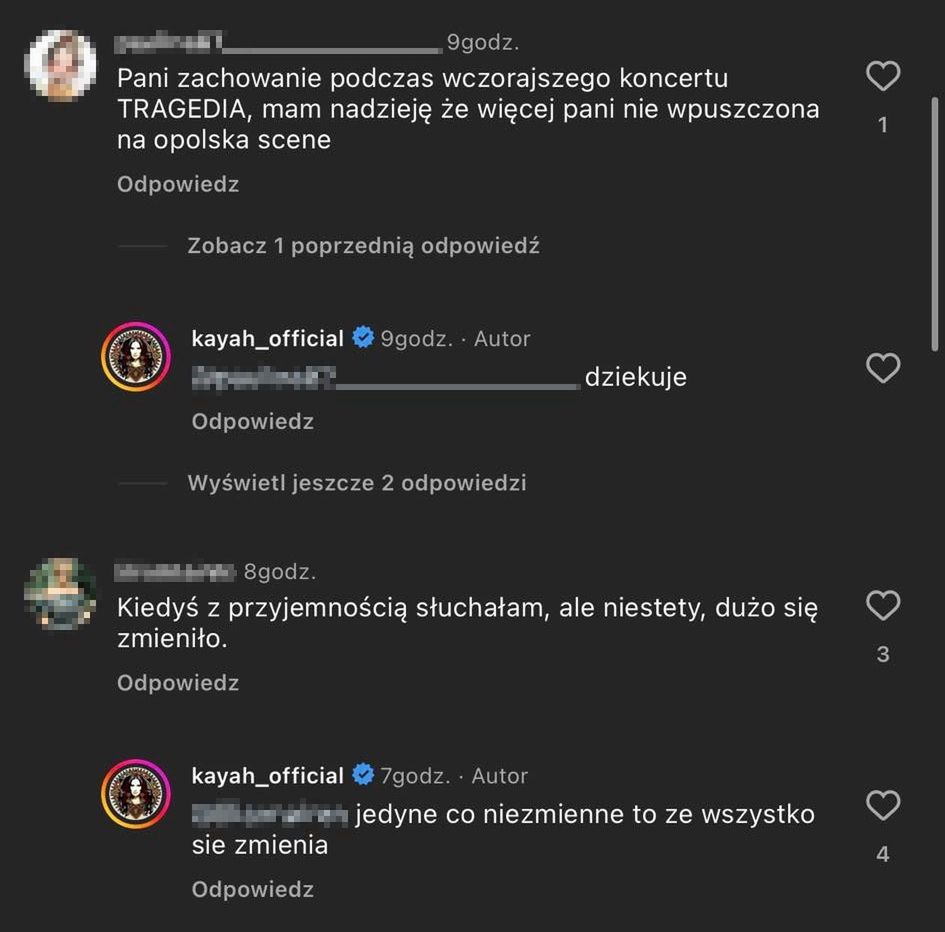945x932 pixels.
Task: Like the "jedyne co niezmienne" reply
Action: 882,806
